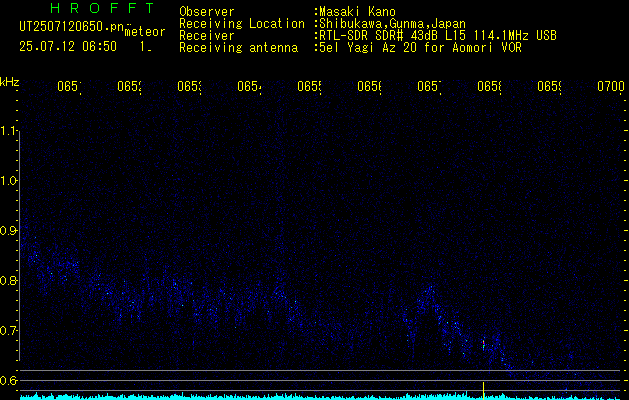Click the 0651 time axis label
Screen dimensions: 629x400
coord(69,86)
